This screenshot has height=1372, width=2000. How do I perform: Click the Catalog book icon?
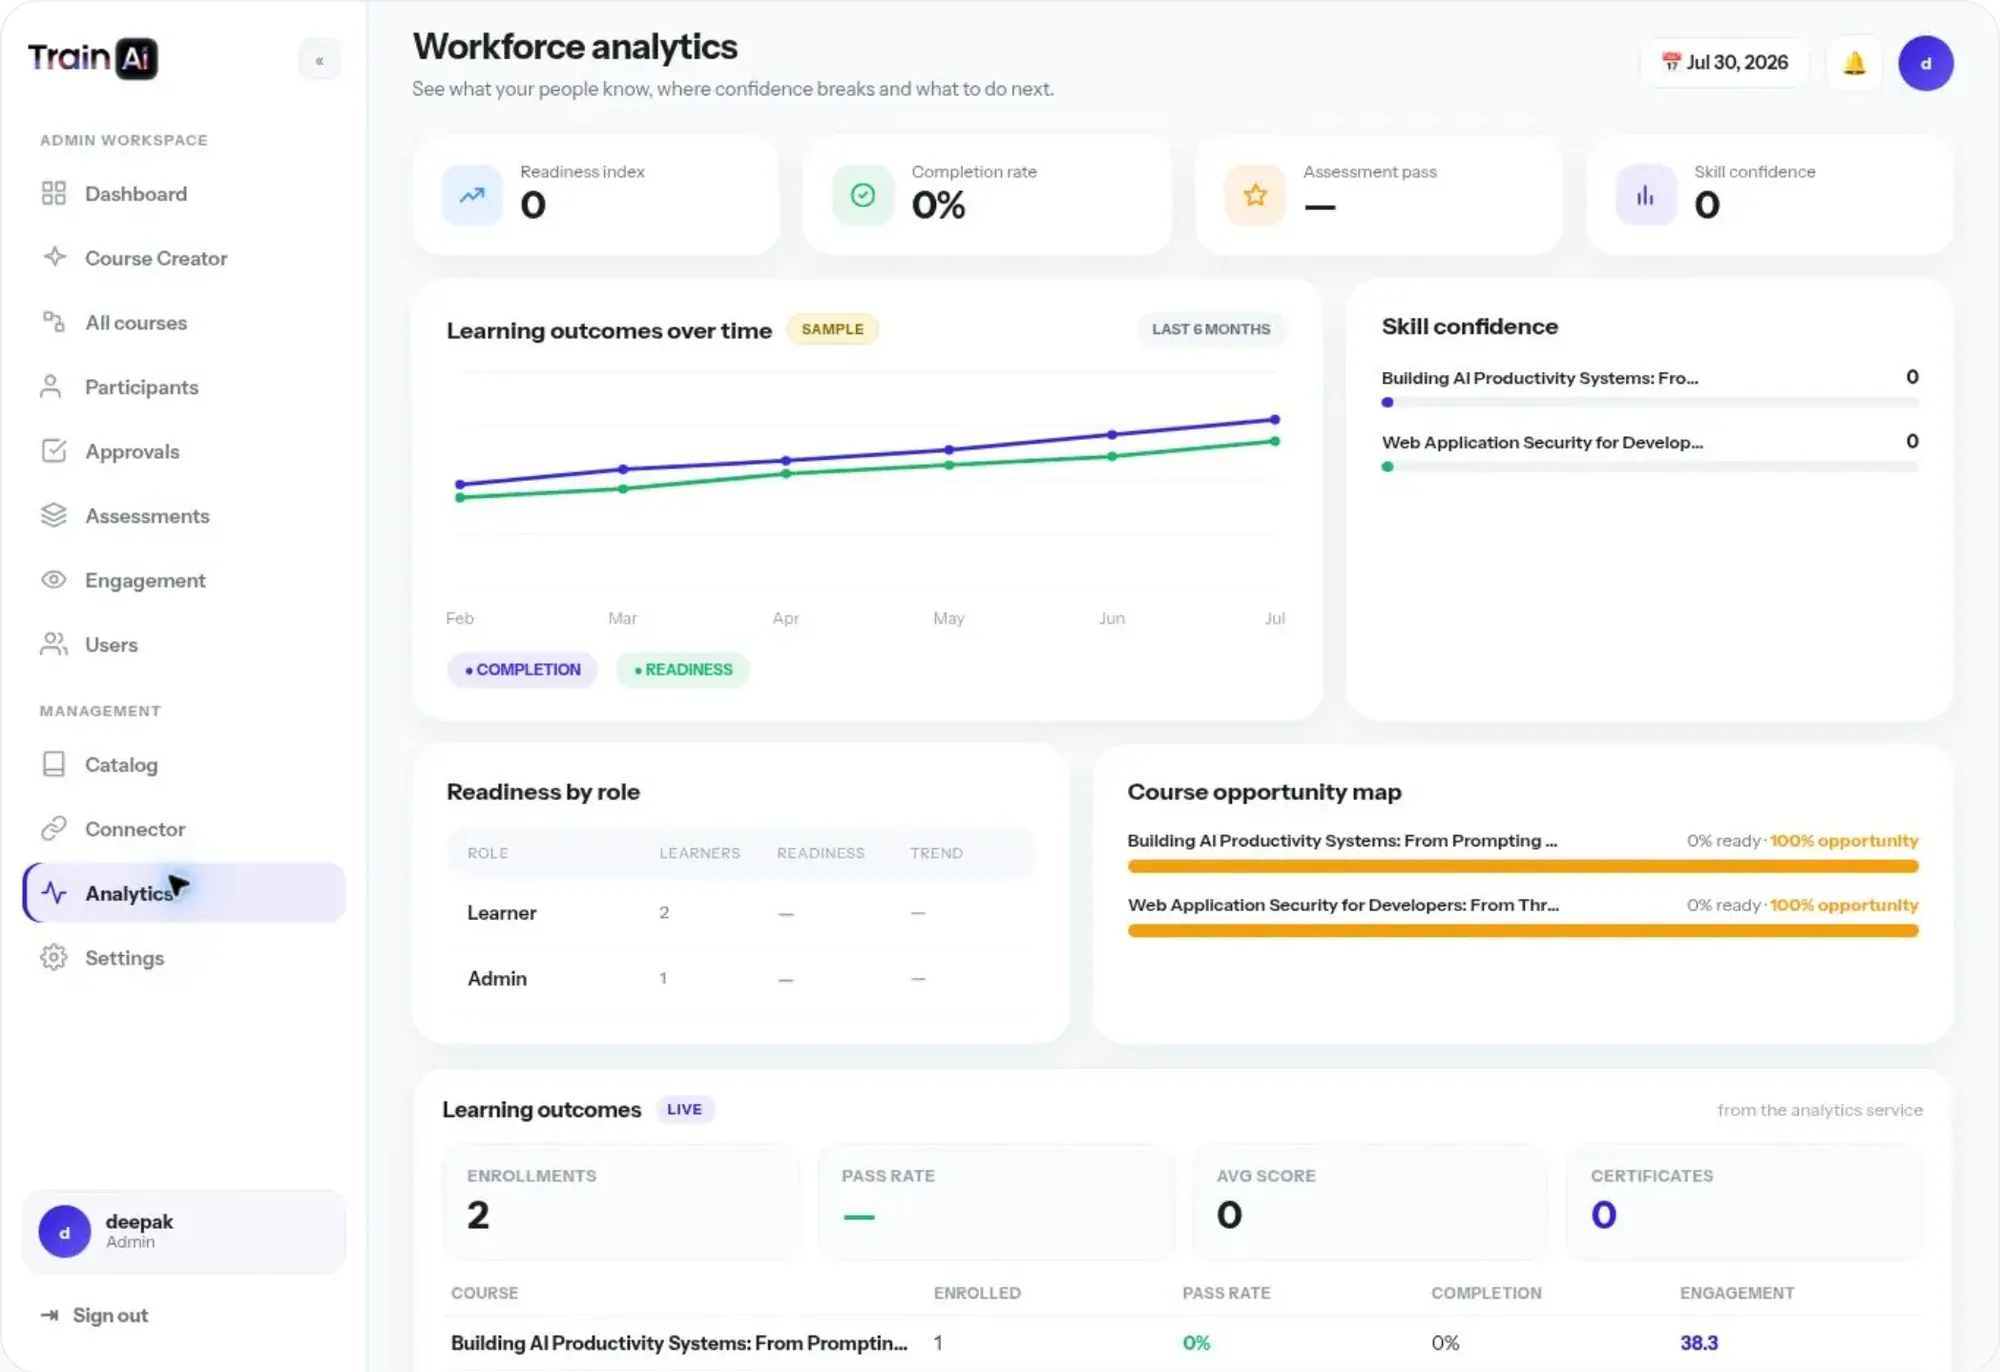tap(54, 764)
